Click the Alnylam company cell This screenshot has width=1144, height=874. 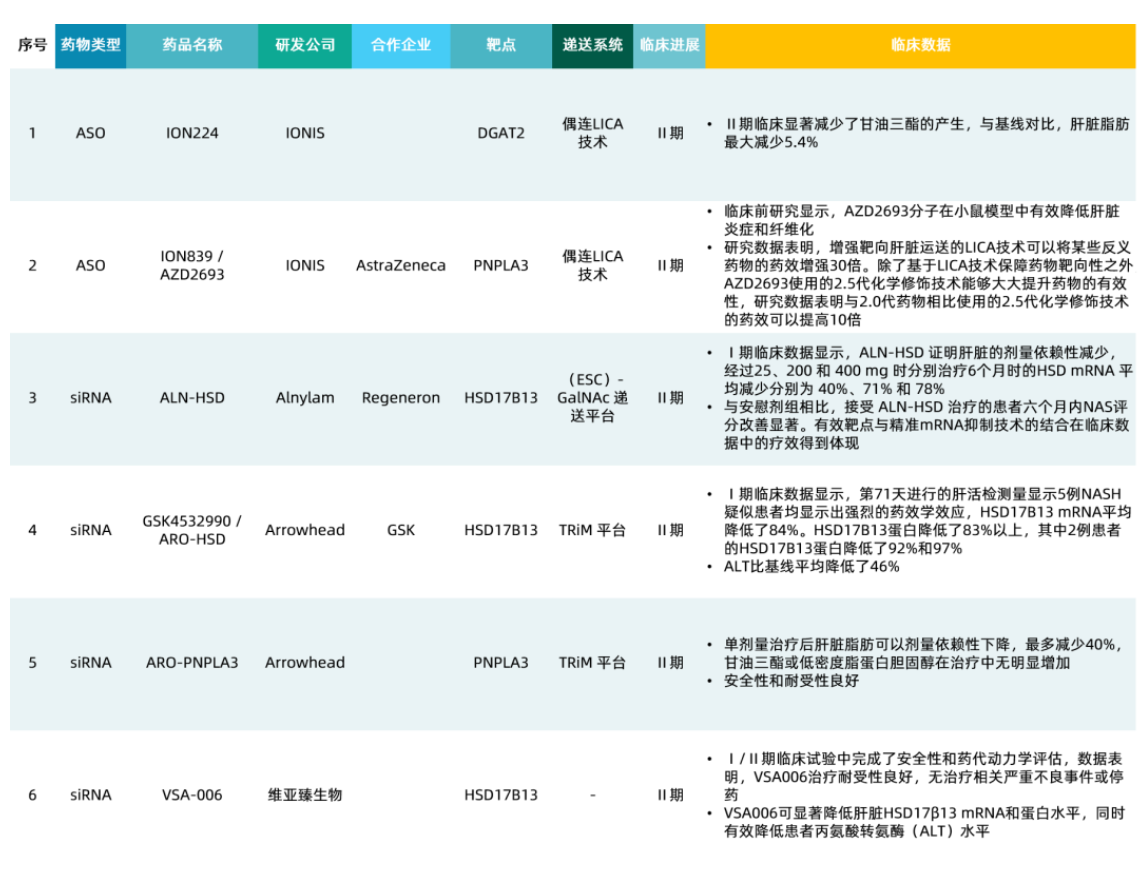pyautogui.click(x=305, y=398)
